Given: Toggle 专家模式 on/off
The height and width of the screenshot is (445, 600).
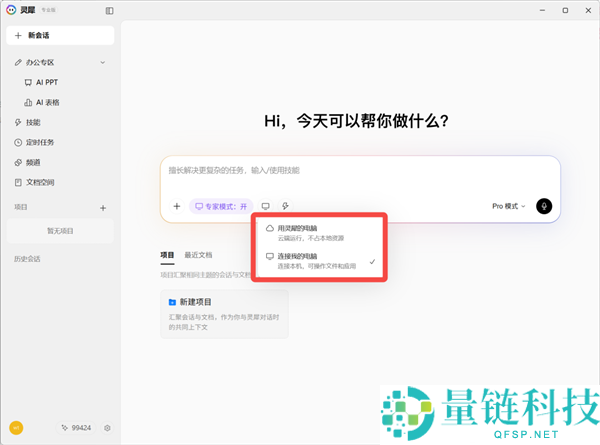Looking at the screenshot, I should tap(221, 206).
